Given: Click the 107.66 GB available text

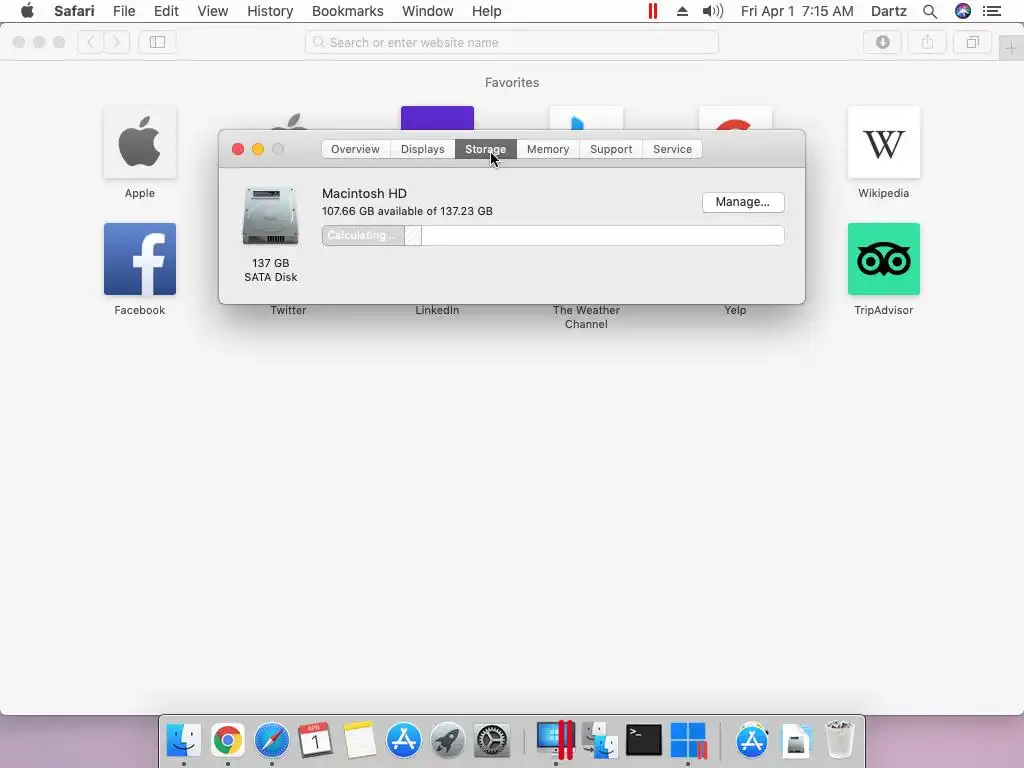Looking at the screenshot, I should tap(407, 211).
